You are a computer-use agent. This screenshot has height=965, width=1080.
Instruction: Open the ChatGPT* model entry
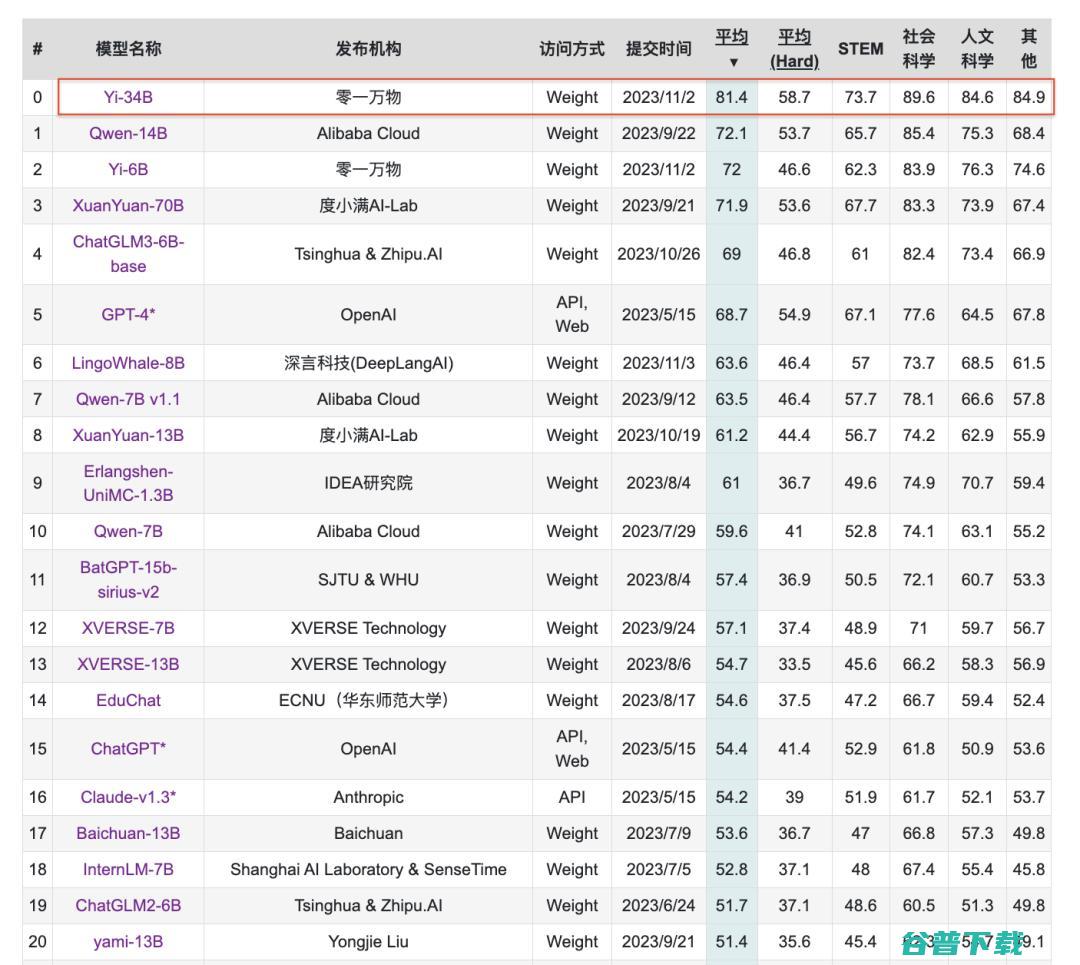[x=128, y=749]
